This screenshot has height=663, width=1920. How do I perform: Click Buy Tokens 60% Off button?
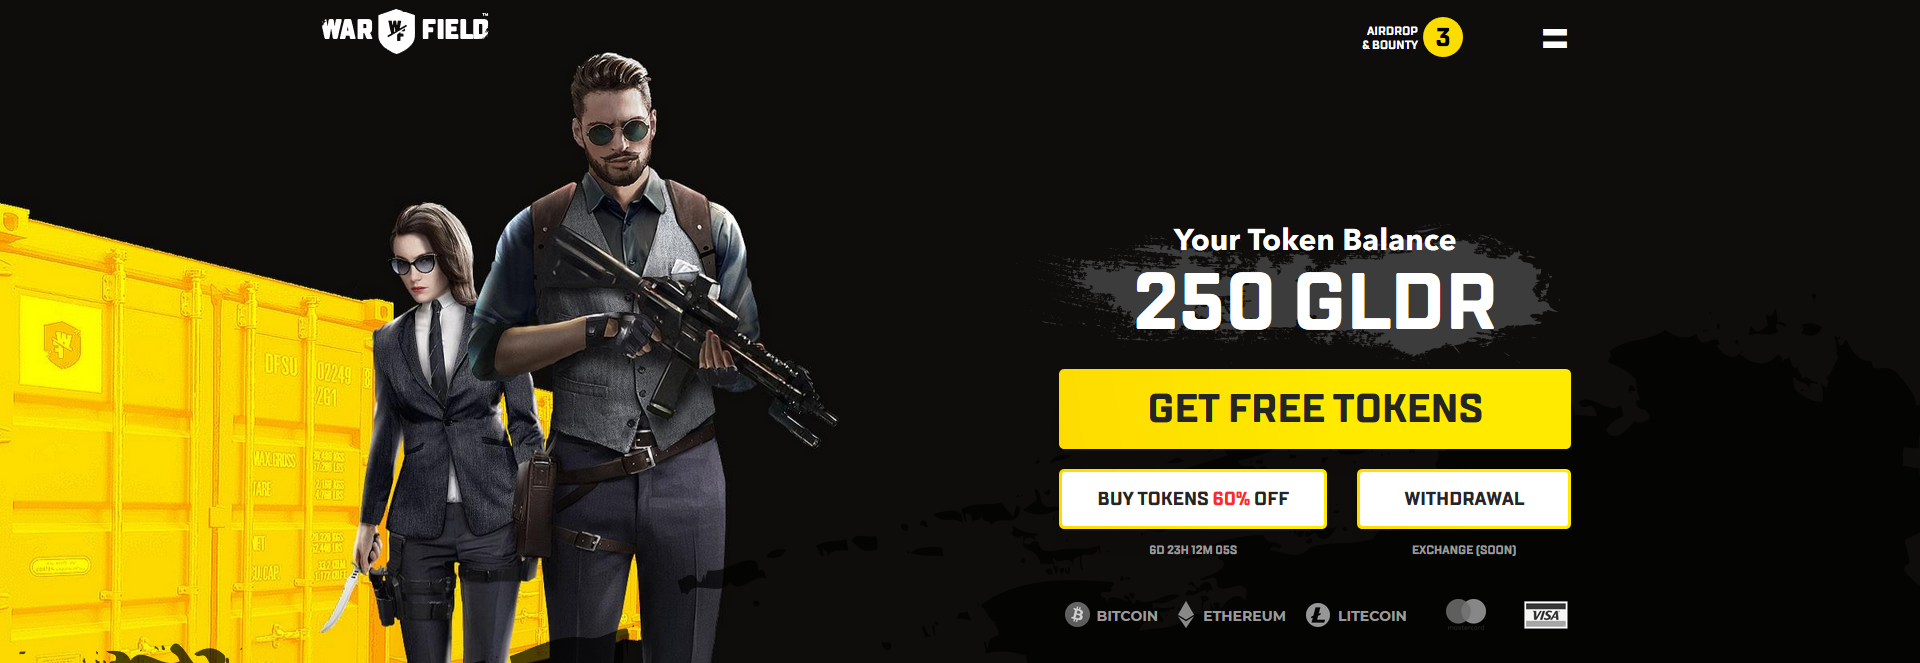[1193, 498]
